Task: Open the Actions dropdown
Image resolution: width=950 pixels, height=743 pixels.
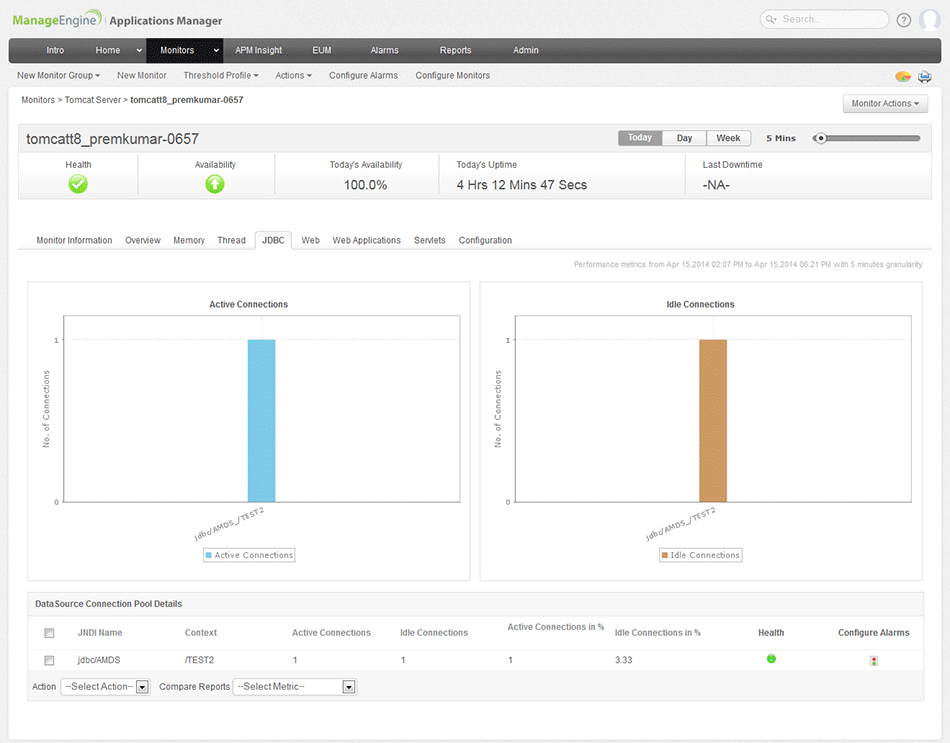Action: 293,75
